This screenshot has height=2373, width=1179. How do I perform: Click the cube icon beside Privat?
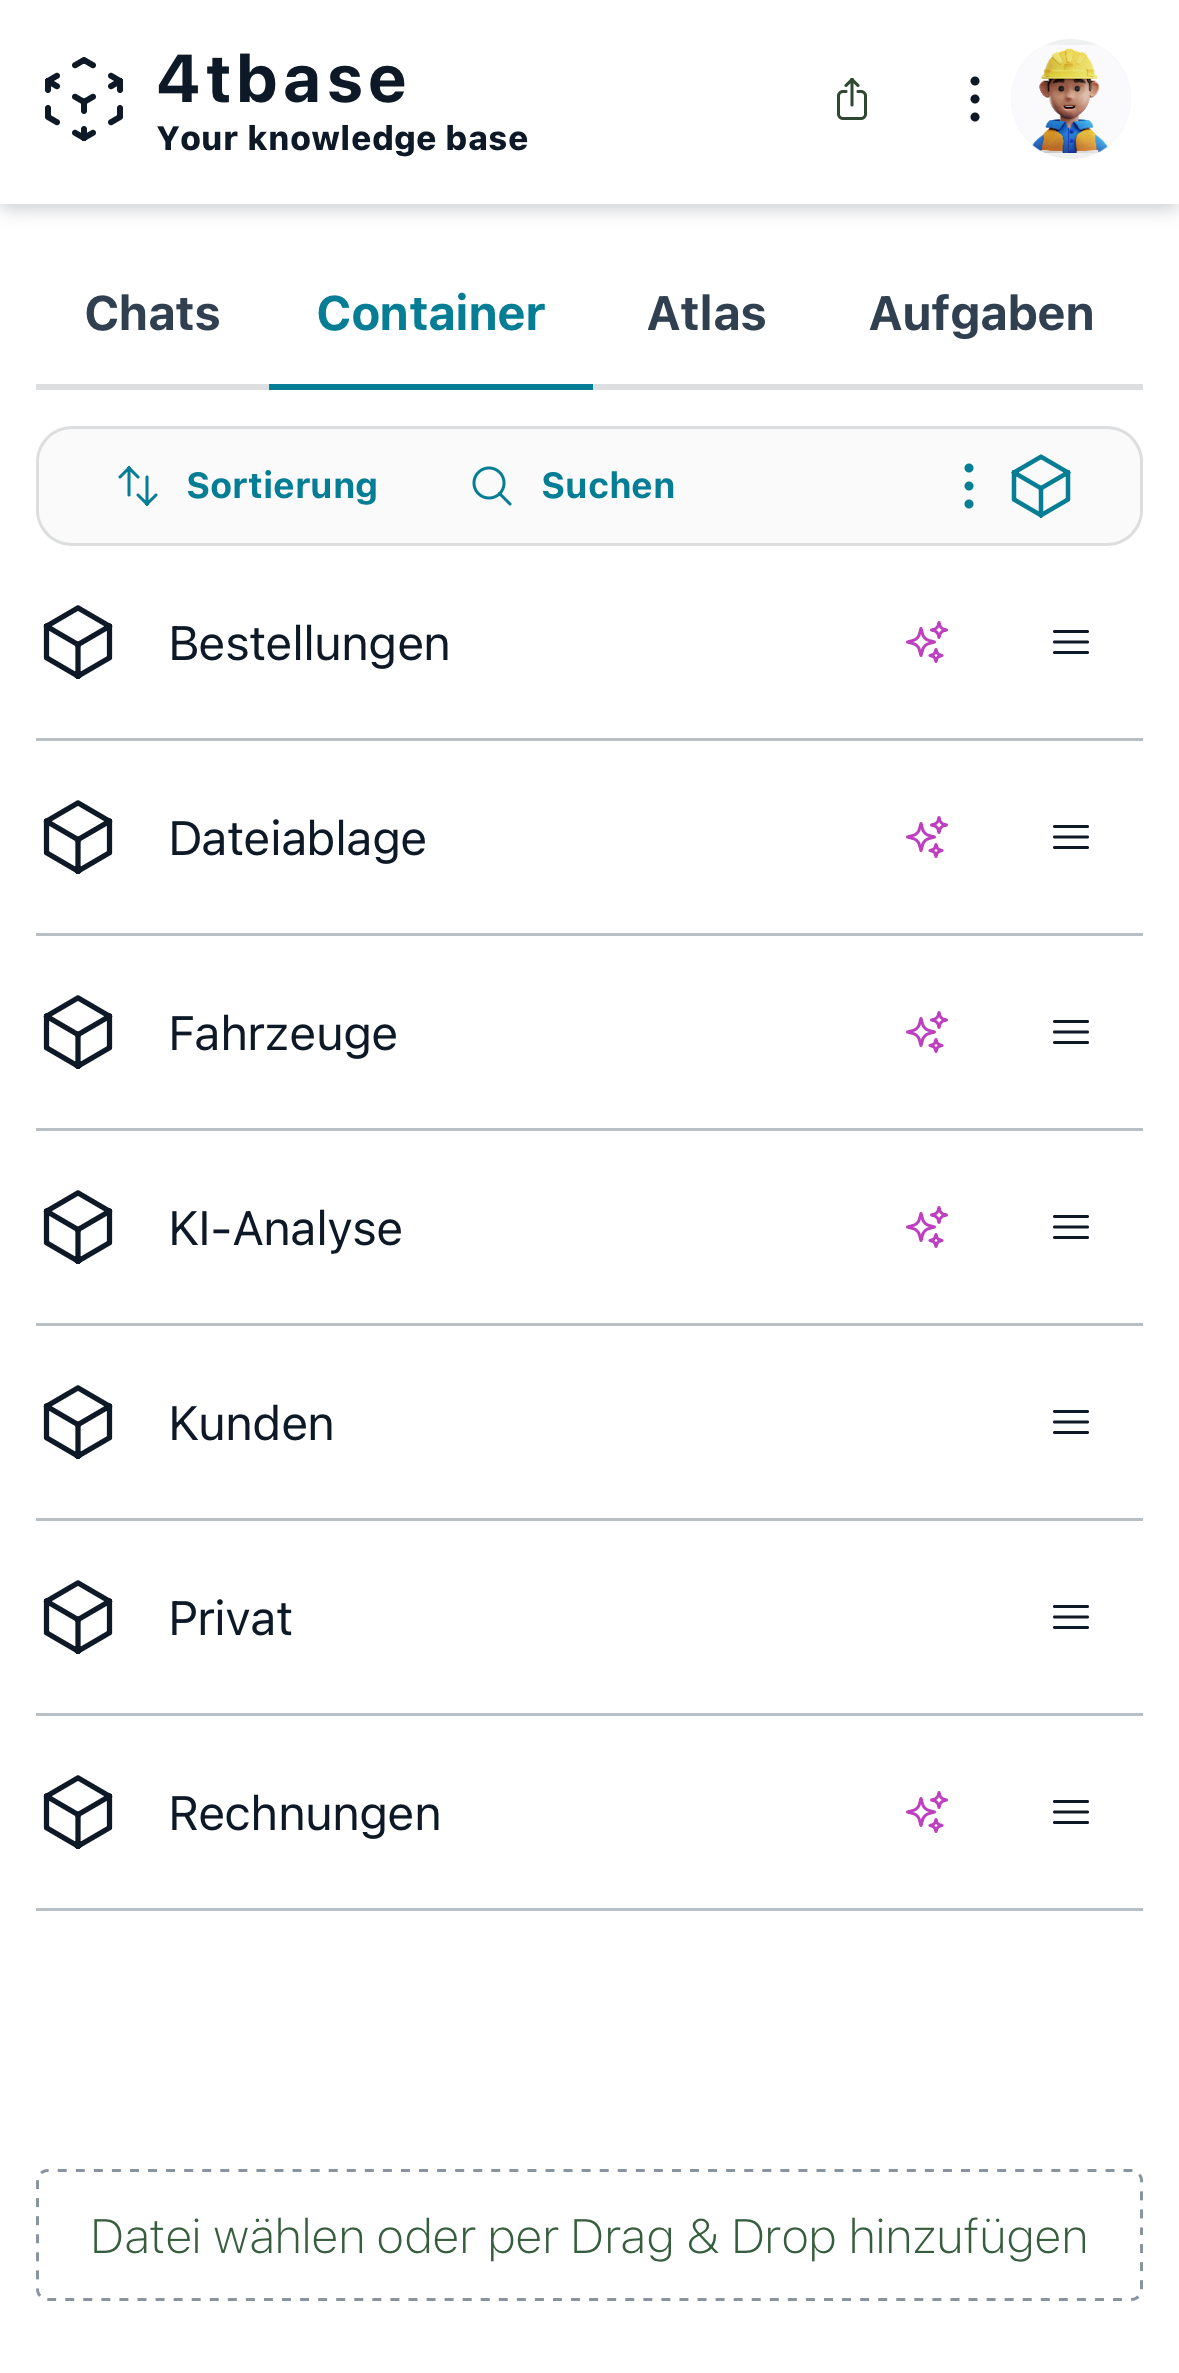coord(78,1617)
